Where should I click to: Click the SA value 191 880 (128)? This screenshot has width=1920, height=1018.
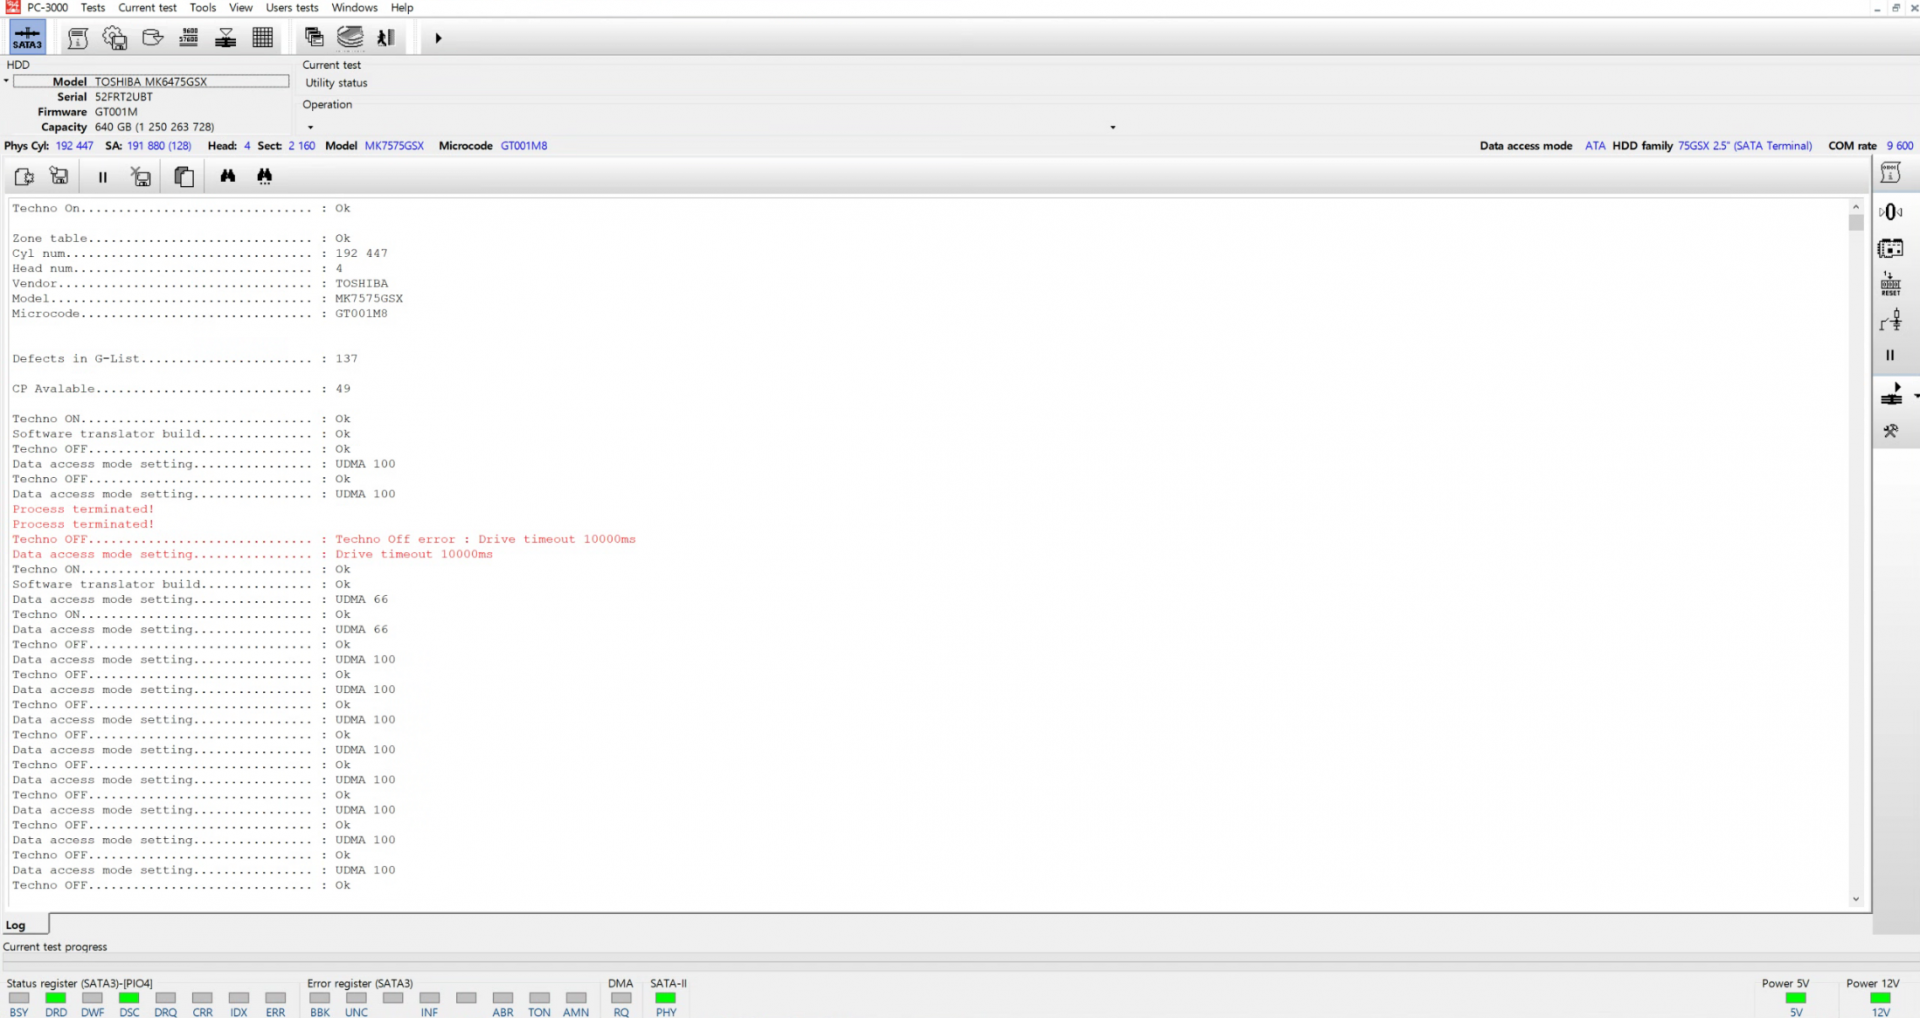point(159,146)
